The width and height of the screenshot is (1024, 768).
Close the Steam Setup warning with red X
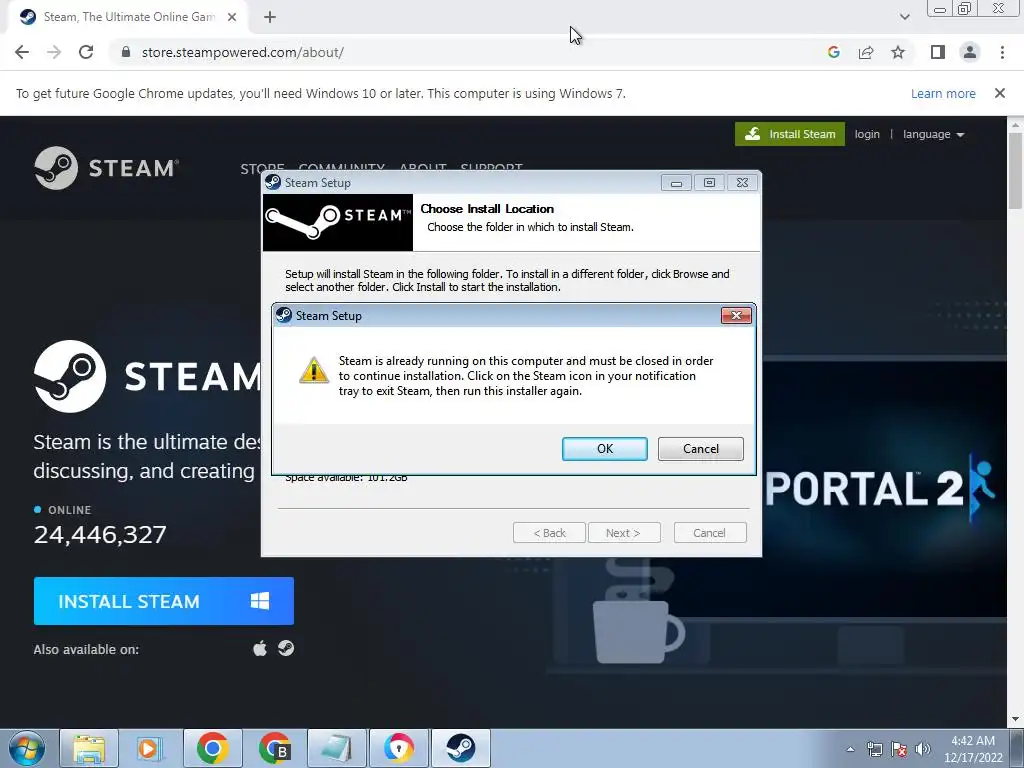coord(736,315)
